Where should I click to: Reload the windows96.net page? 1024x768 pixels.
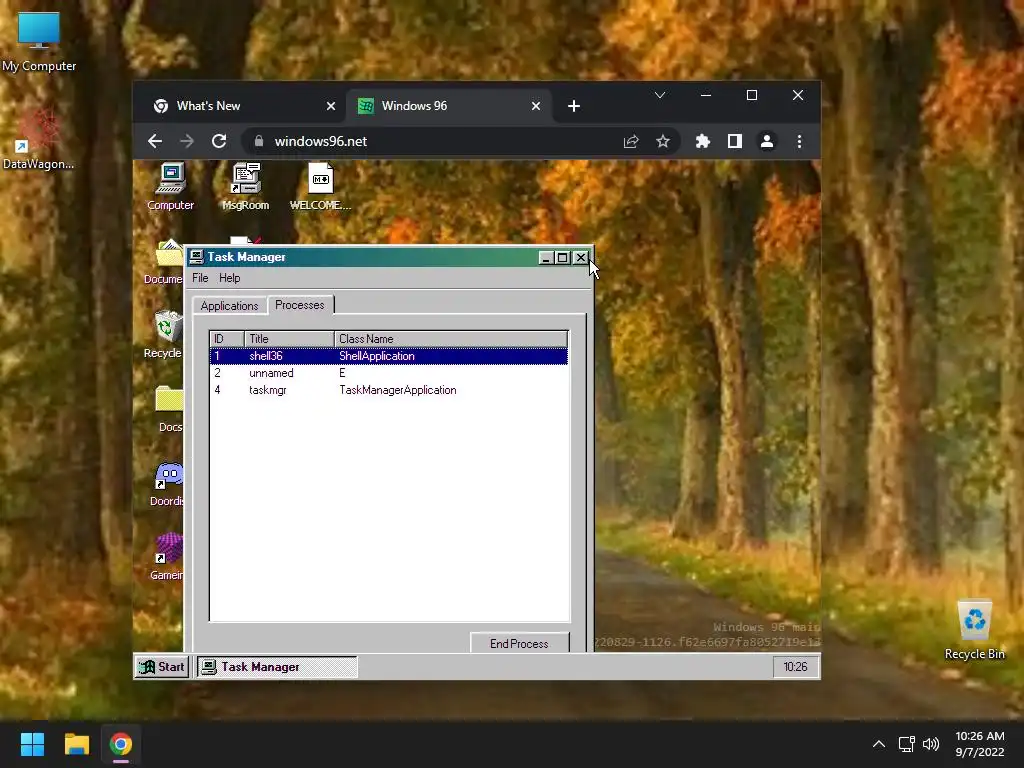pos(219,141)
